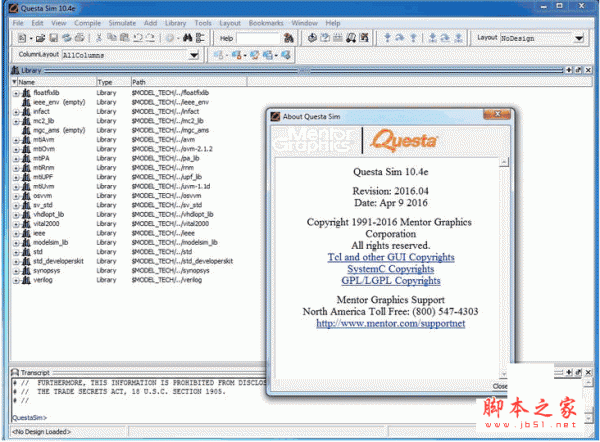Click the <No Design Loaded> status text
This screenshot has height=442, width=600.
click(x=41, y=432)
